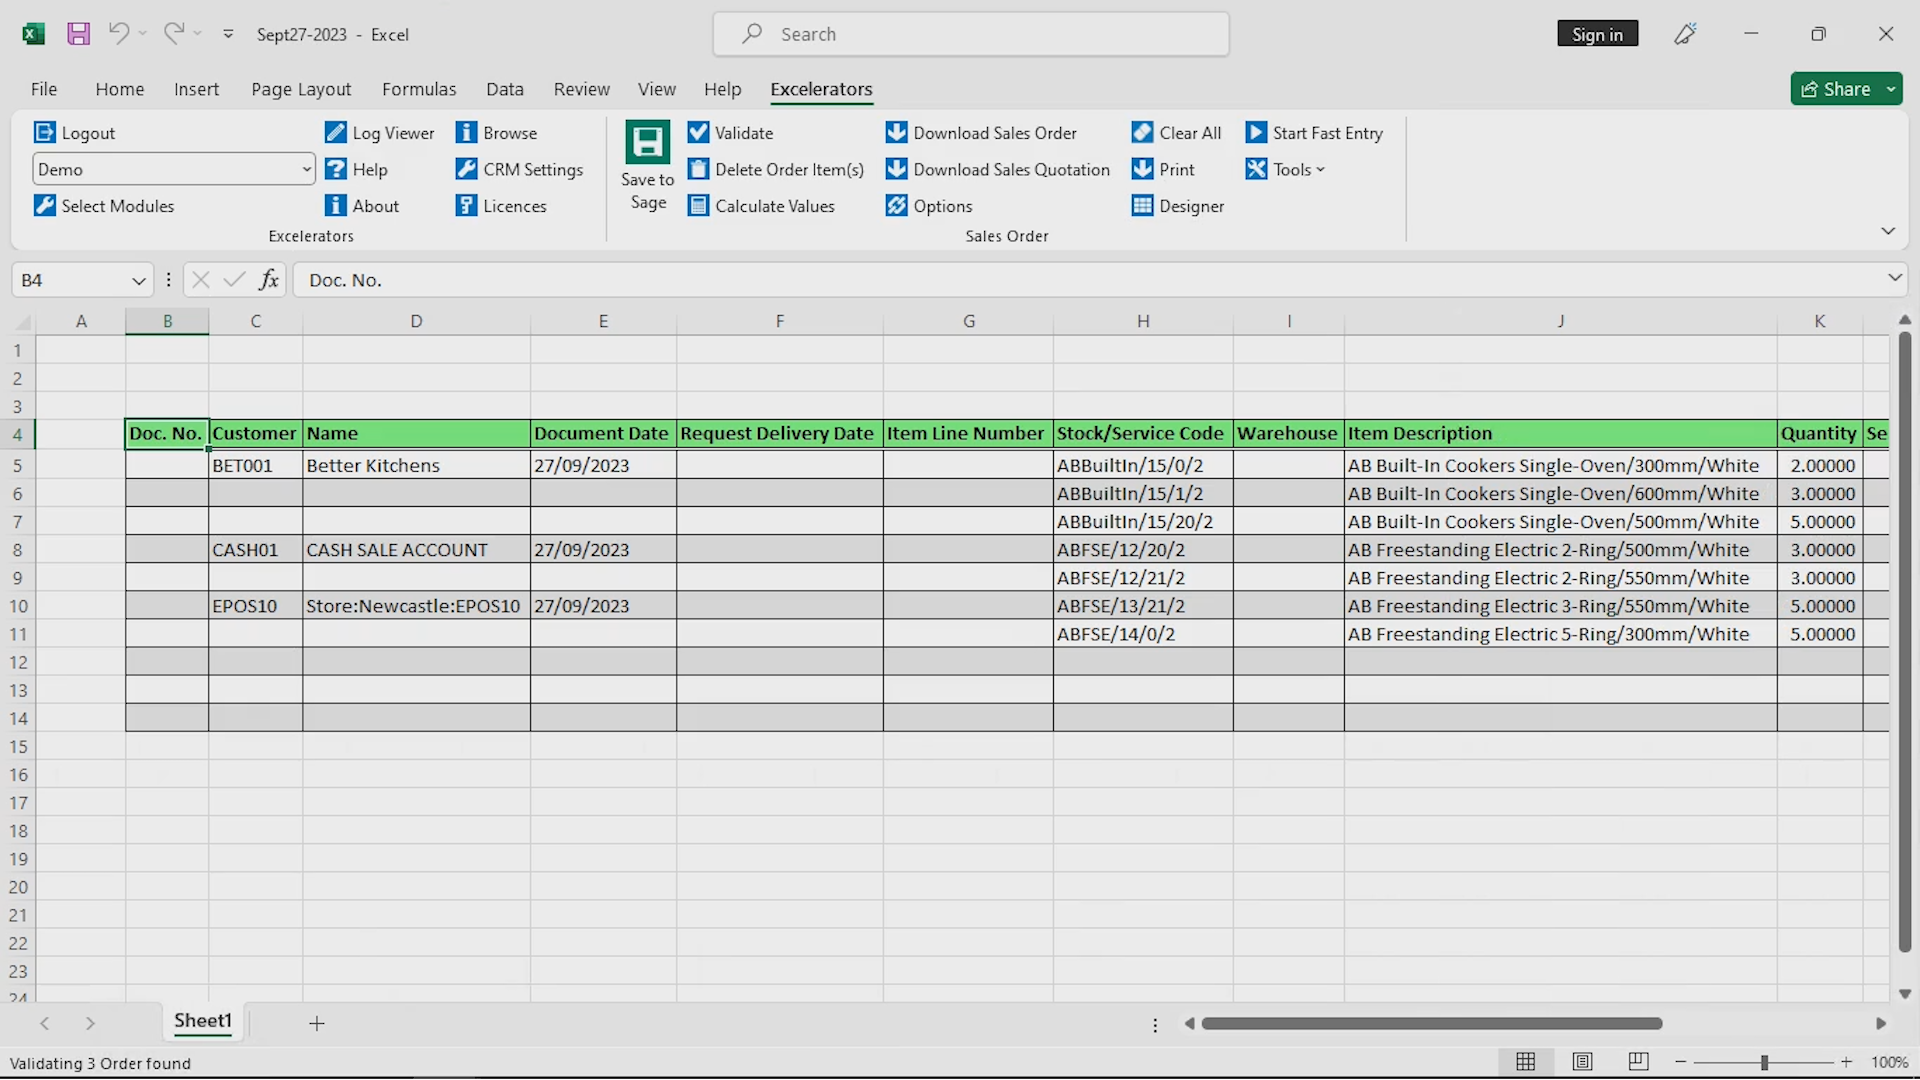Select stock code ABFSE/14/0/2 cell
The height and width of the screenshot is (1080, 1920).
coord(1143,634)
